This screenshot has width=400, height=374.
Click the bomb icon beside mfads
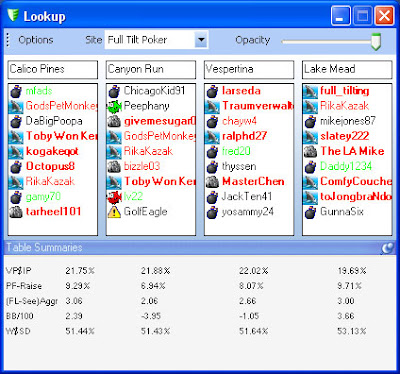click(x=16, y=91)
